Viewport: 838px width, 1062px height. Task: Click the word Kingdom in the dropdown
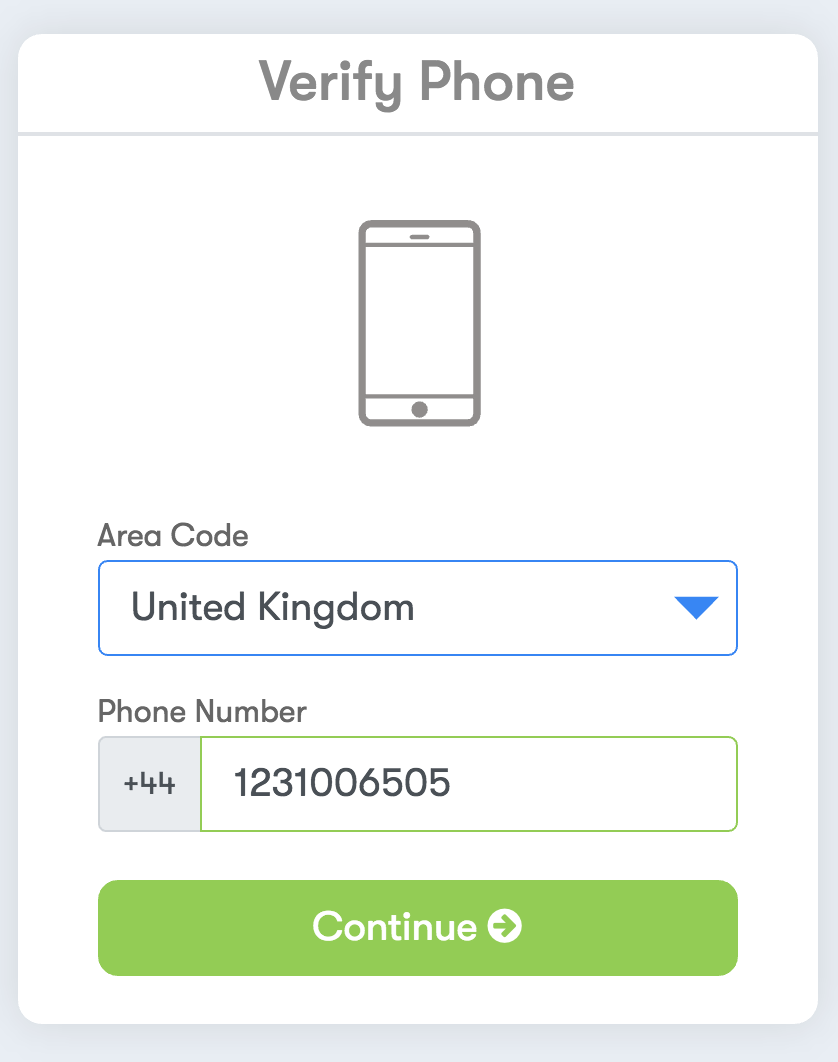click(x=336, y=608)
